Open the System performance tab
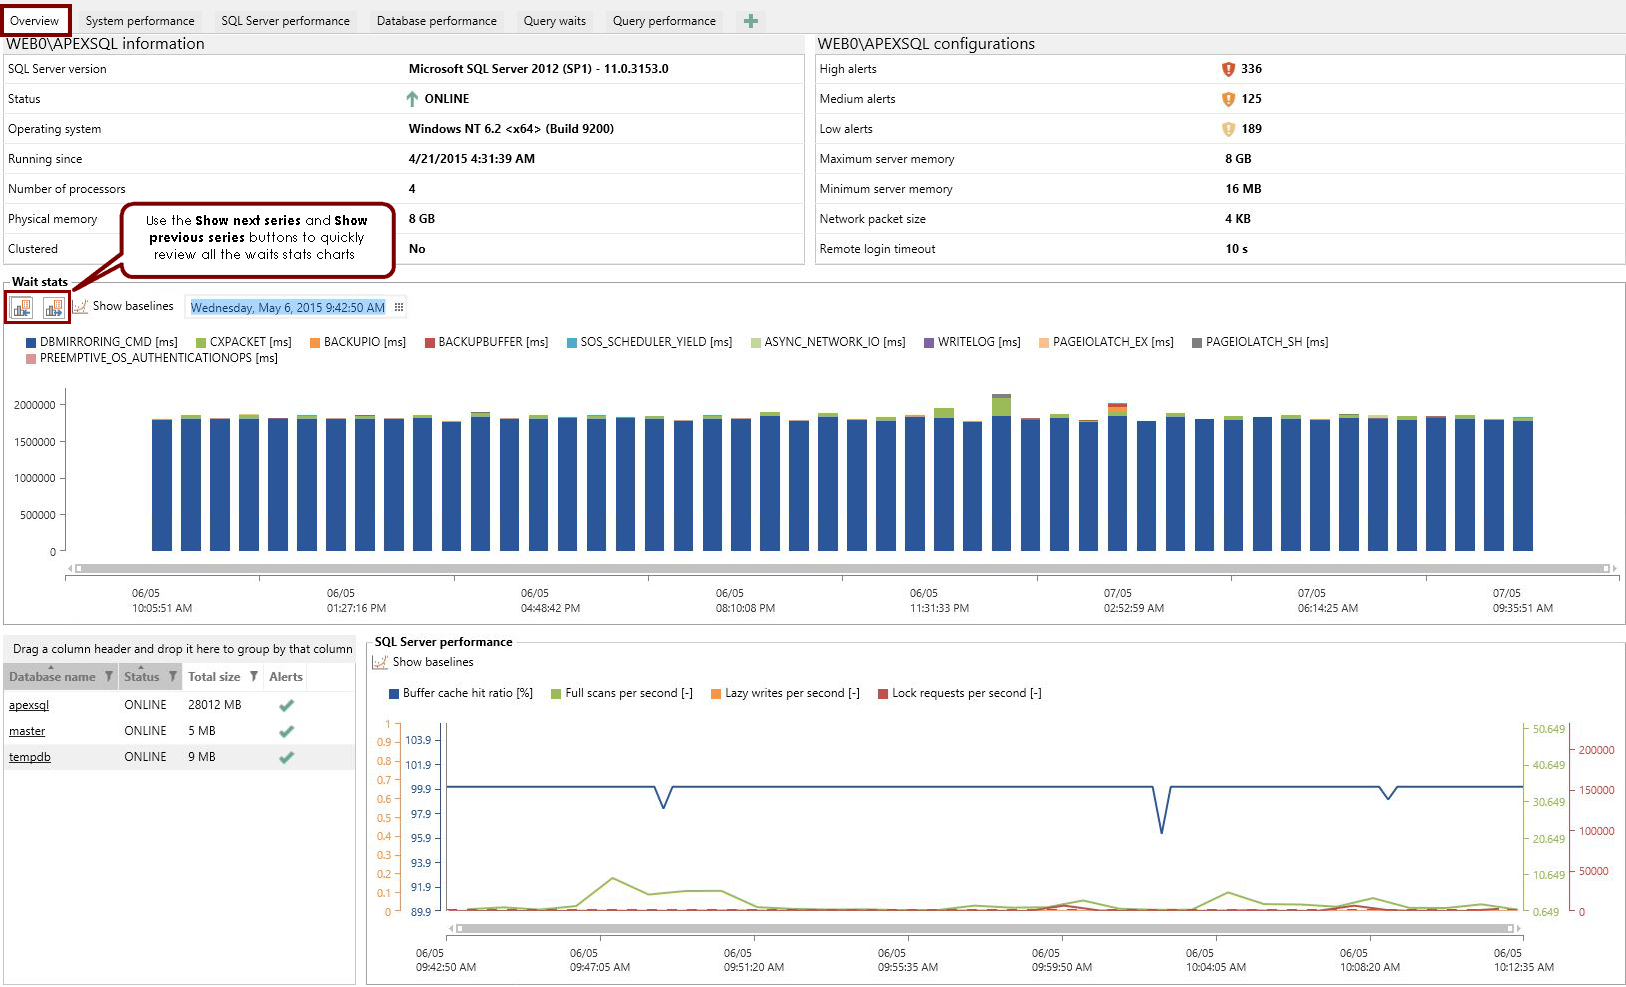This screenshot has width=1626, height=987. tap(140, 21)
